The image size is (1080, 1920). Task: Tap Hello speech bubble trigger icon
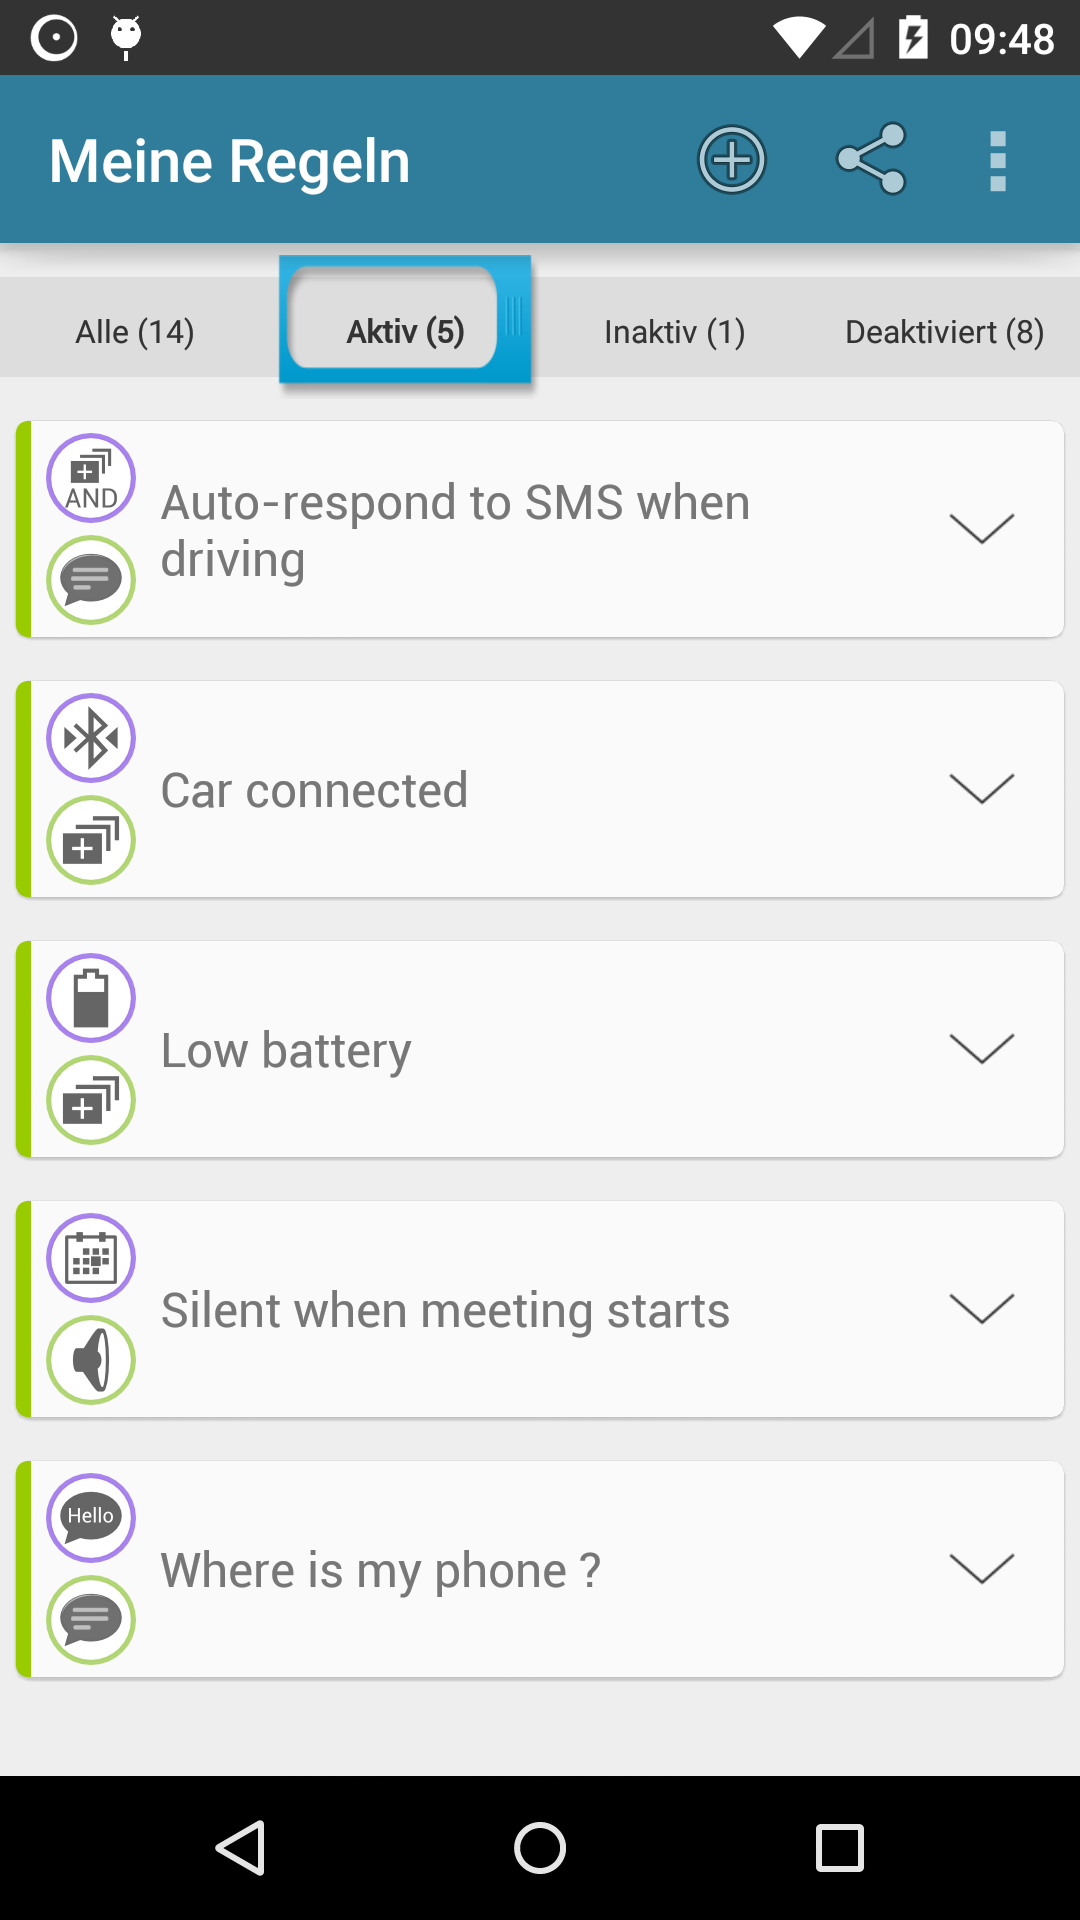pos(91,1518)
